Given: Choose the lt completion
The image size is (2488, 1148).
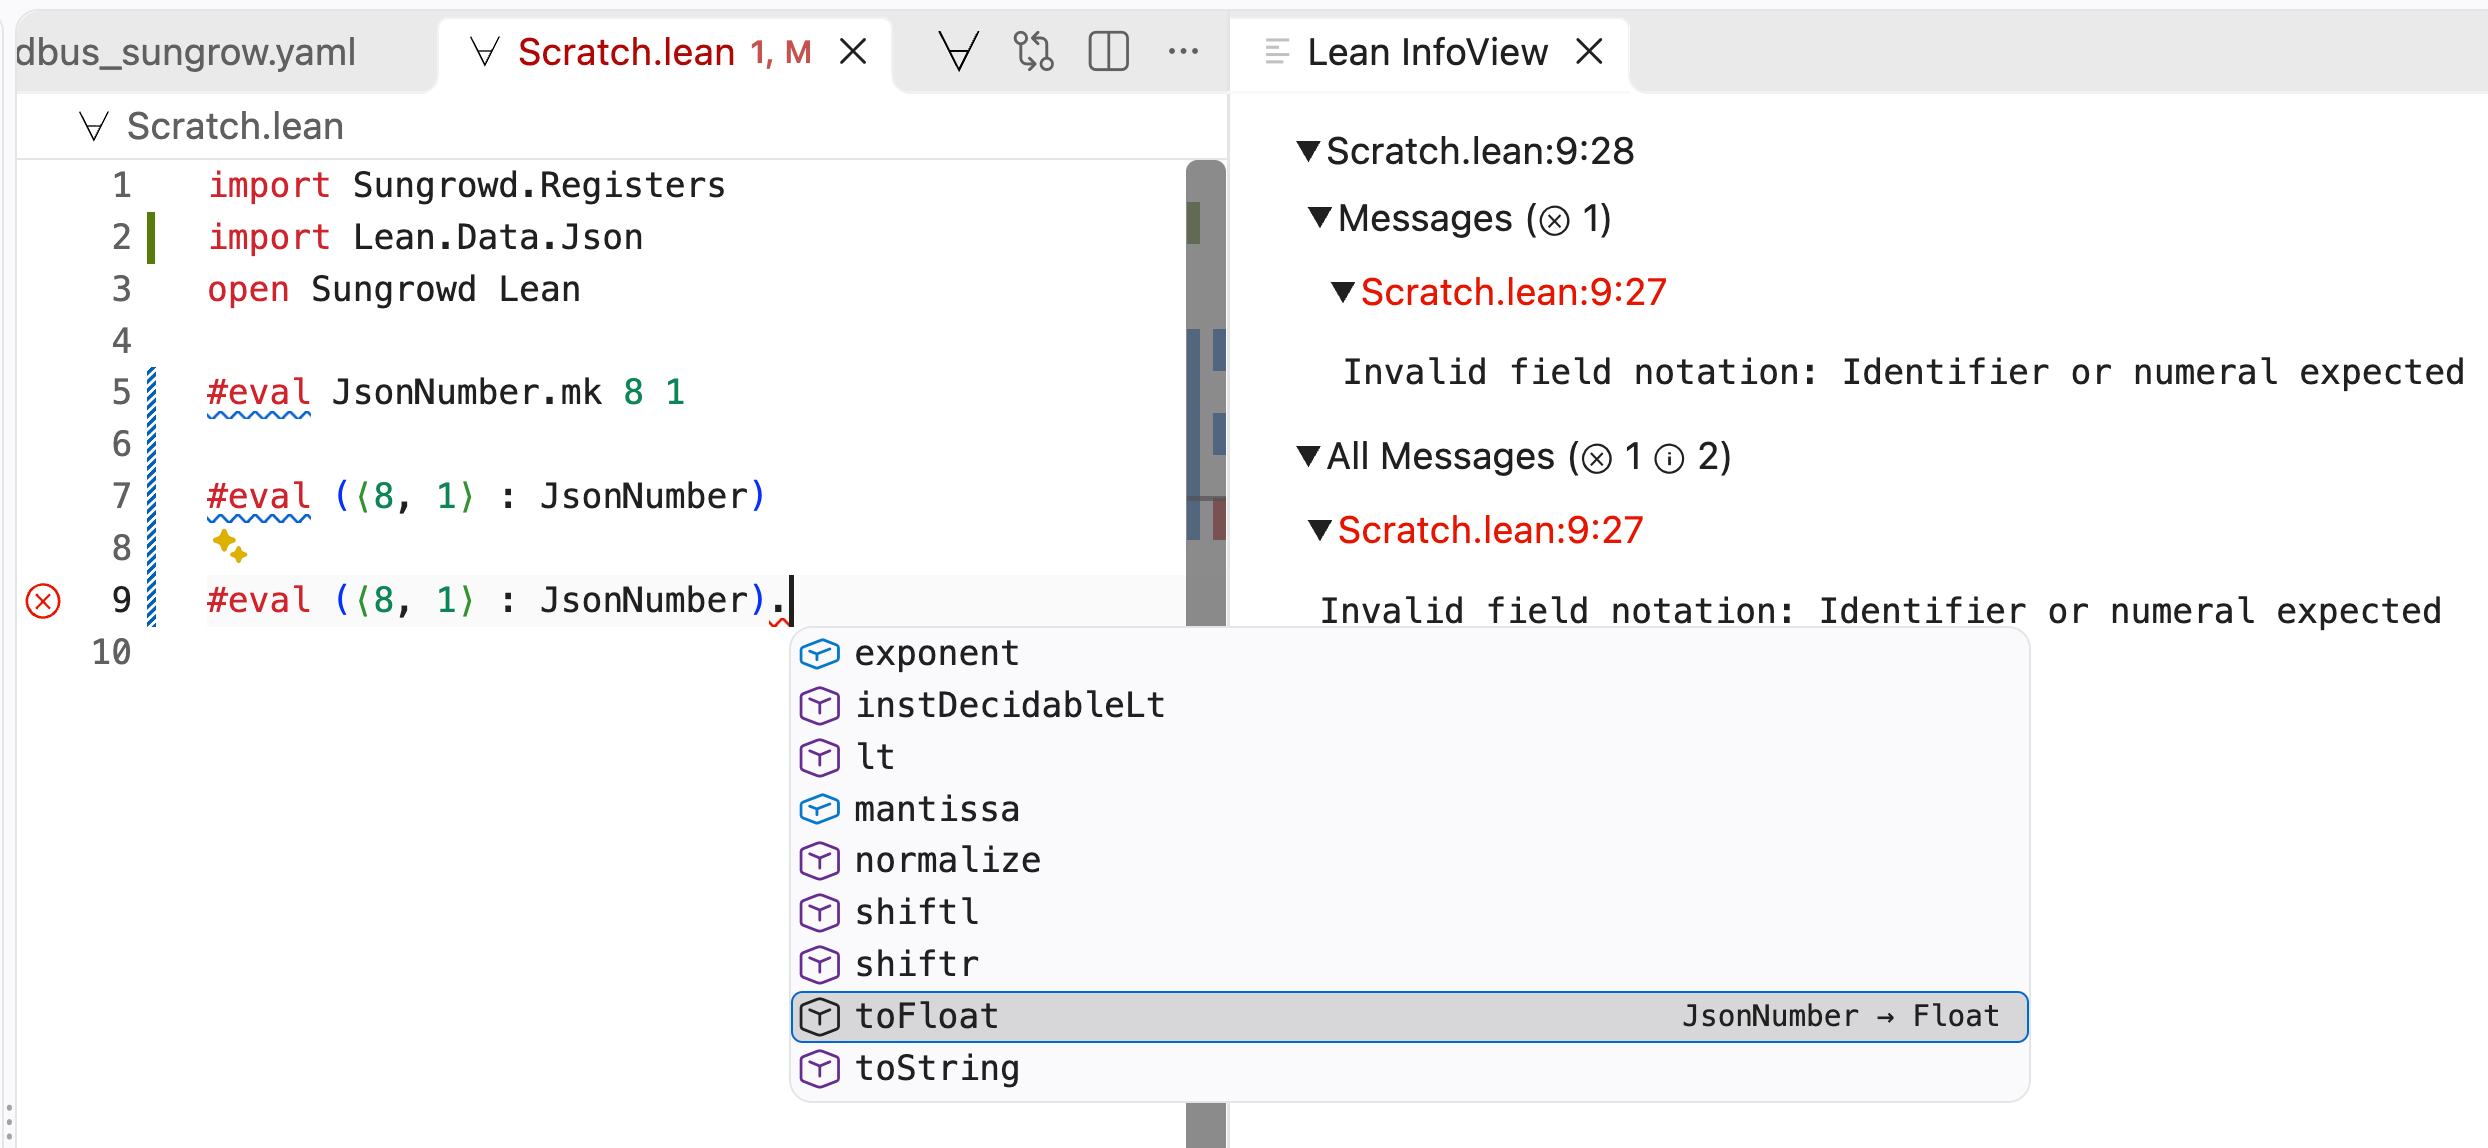Looking at the screenshot, I should [1410, 757].
